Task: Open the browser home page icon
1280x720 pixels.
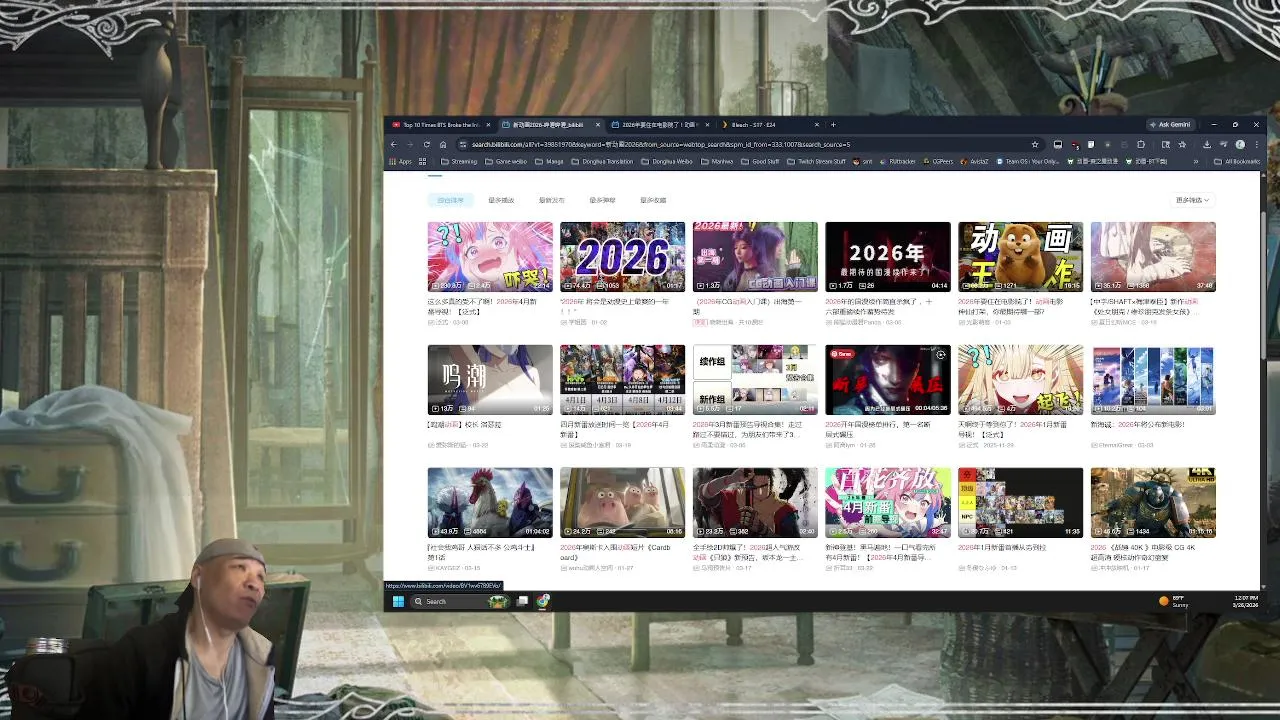Action: (443, 144)
